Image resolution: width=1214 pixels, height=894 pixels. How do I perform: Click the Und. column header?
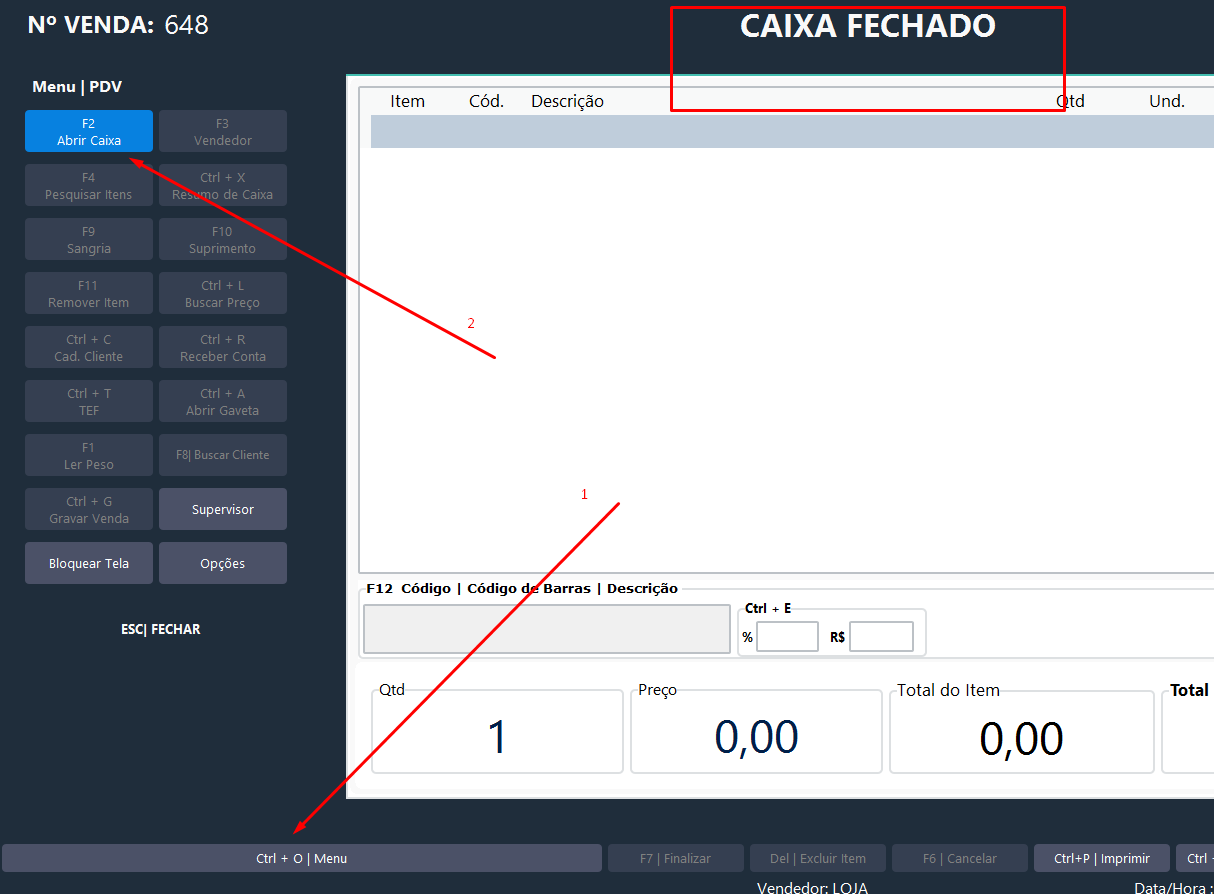click(x=1167, y=101)
